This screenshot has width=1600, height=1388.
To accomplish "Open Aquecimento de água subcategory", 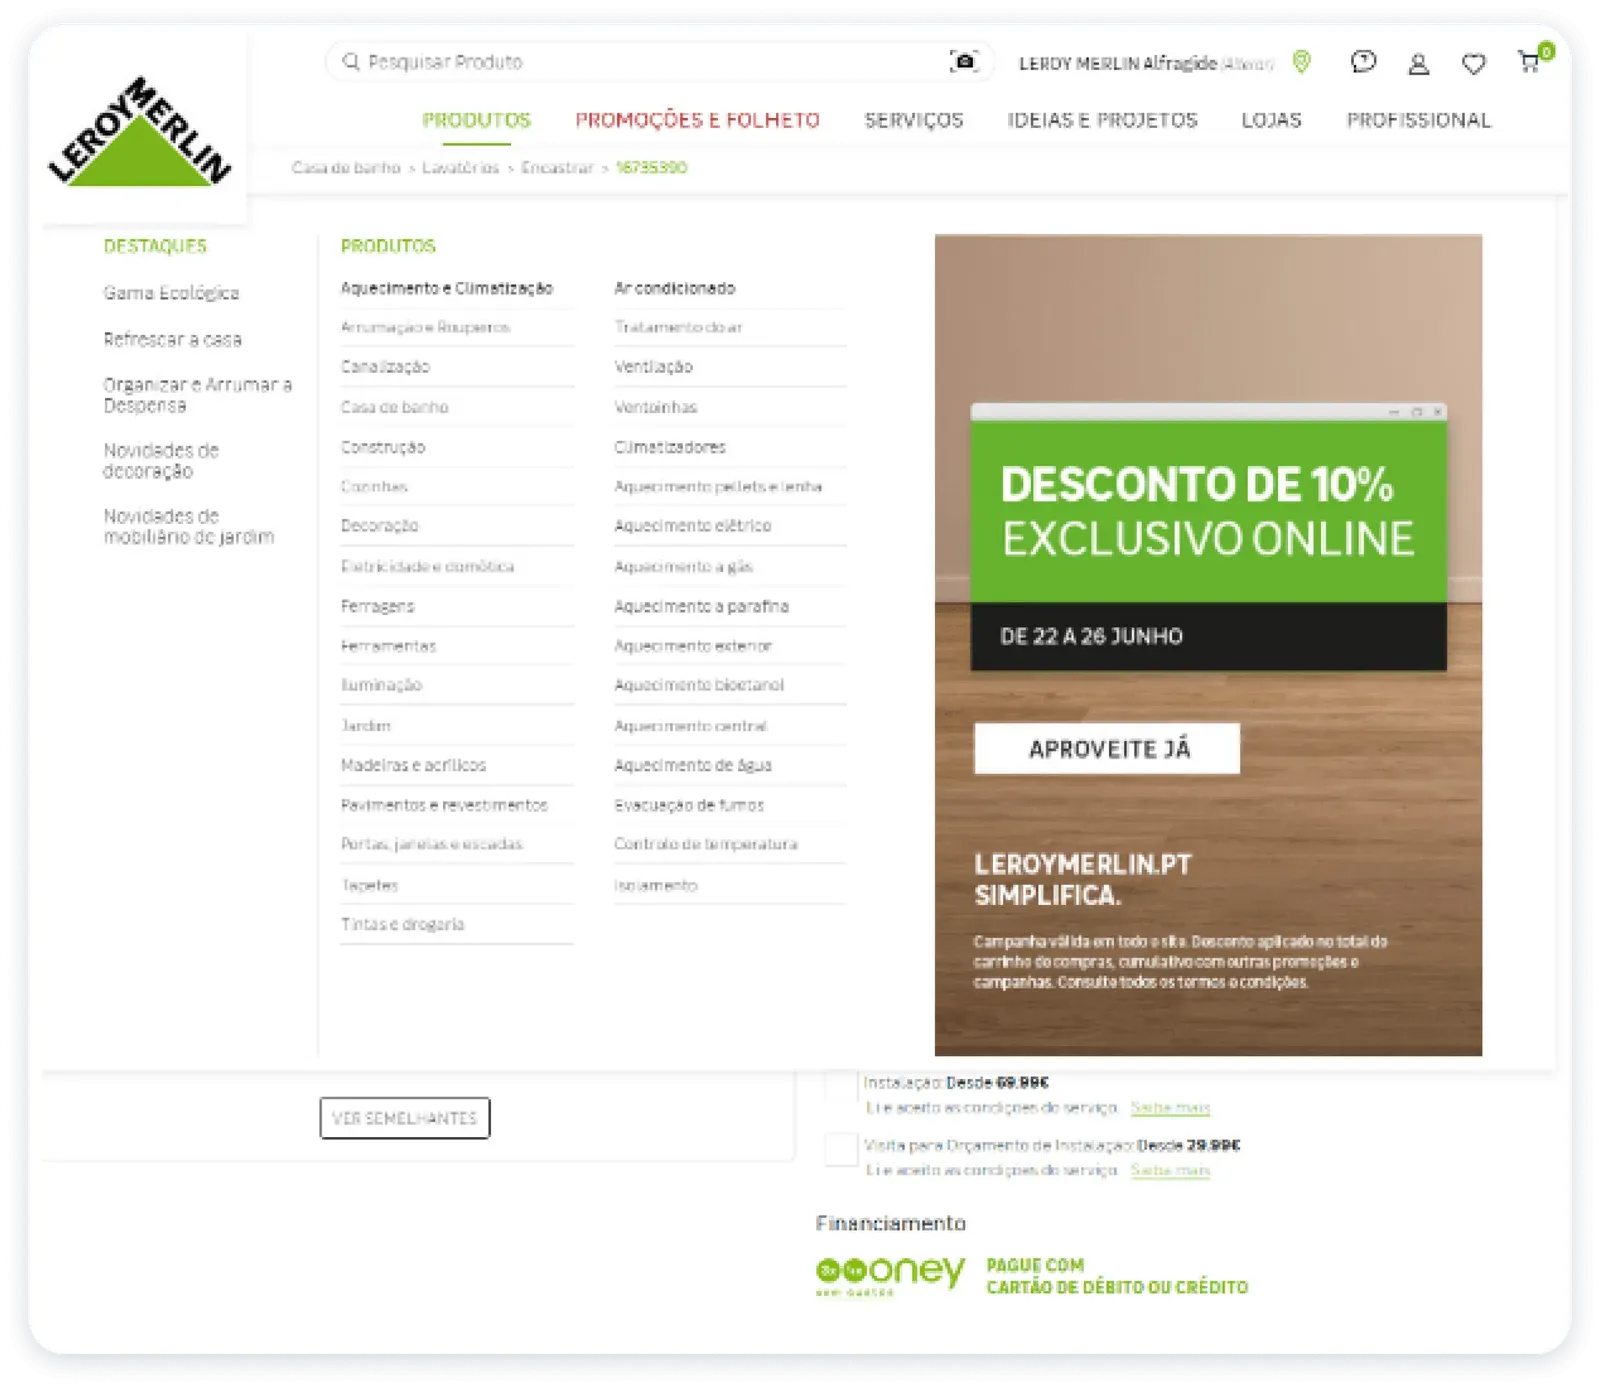I will 692,765.
